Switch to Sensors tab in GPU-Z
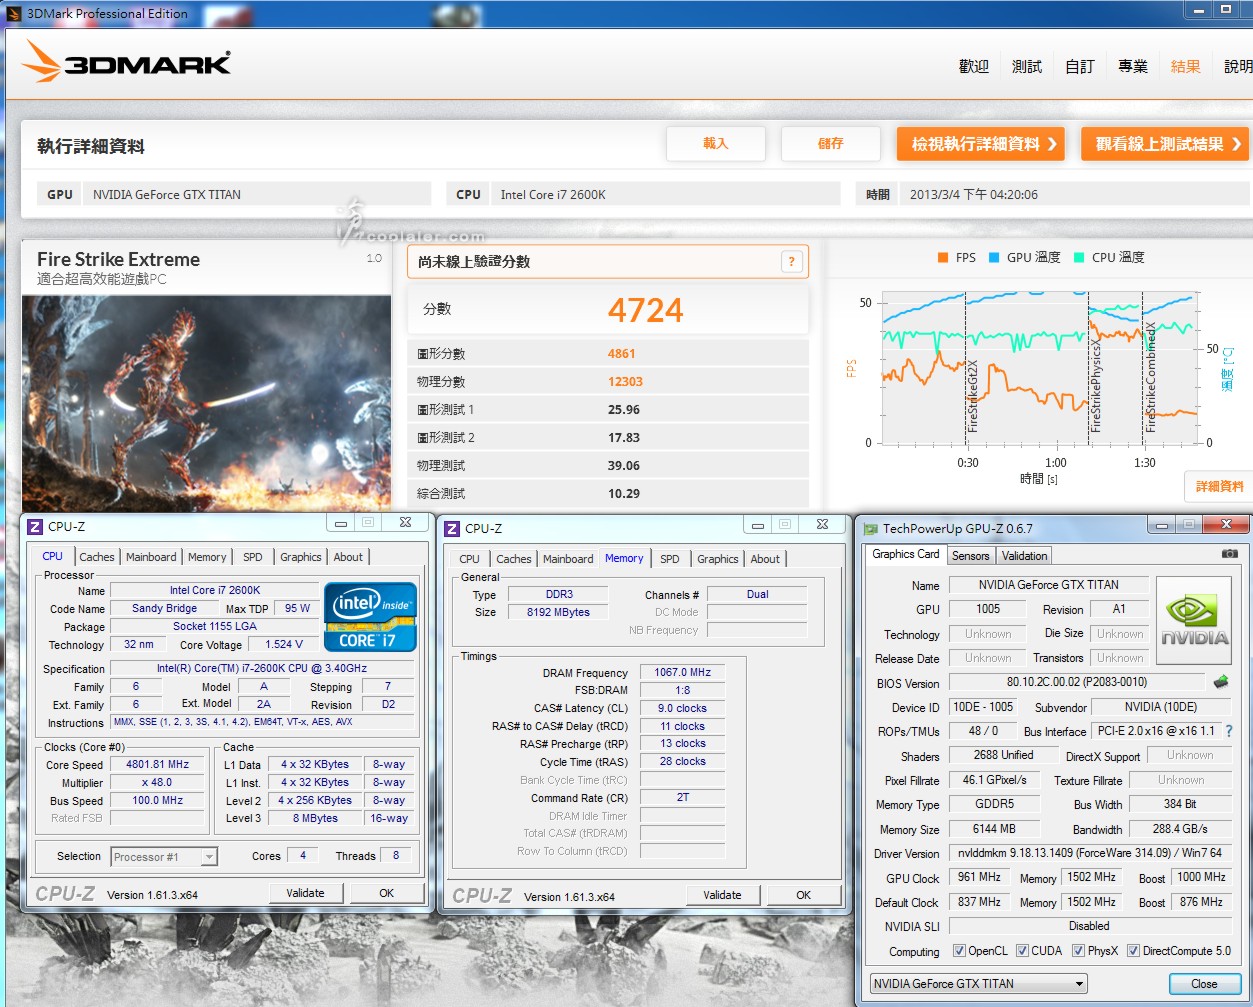This screenshot has width=1253, height=1007. [x=970, y=556]
